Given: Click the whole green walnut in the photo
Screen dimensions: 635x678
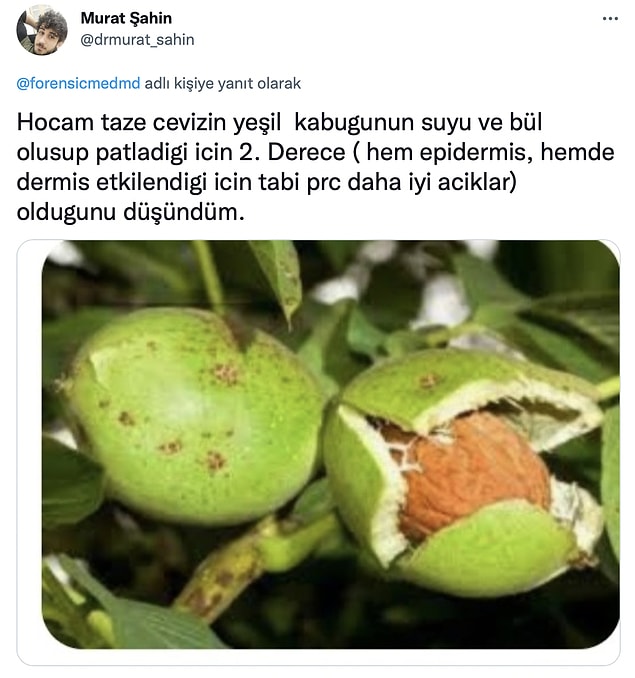Looking at the screenshot, I should coord(190,415).
